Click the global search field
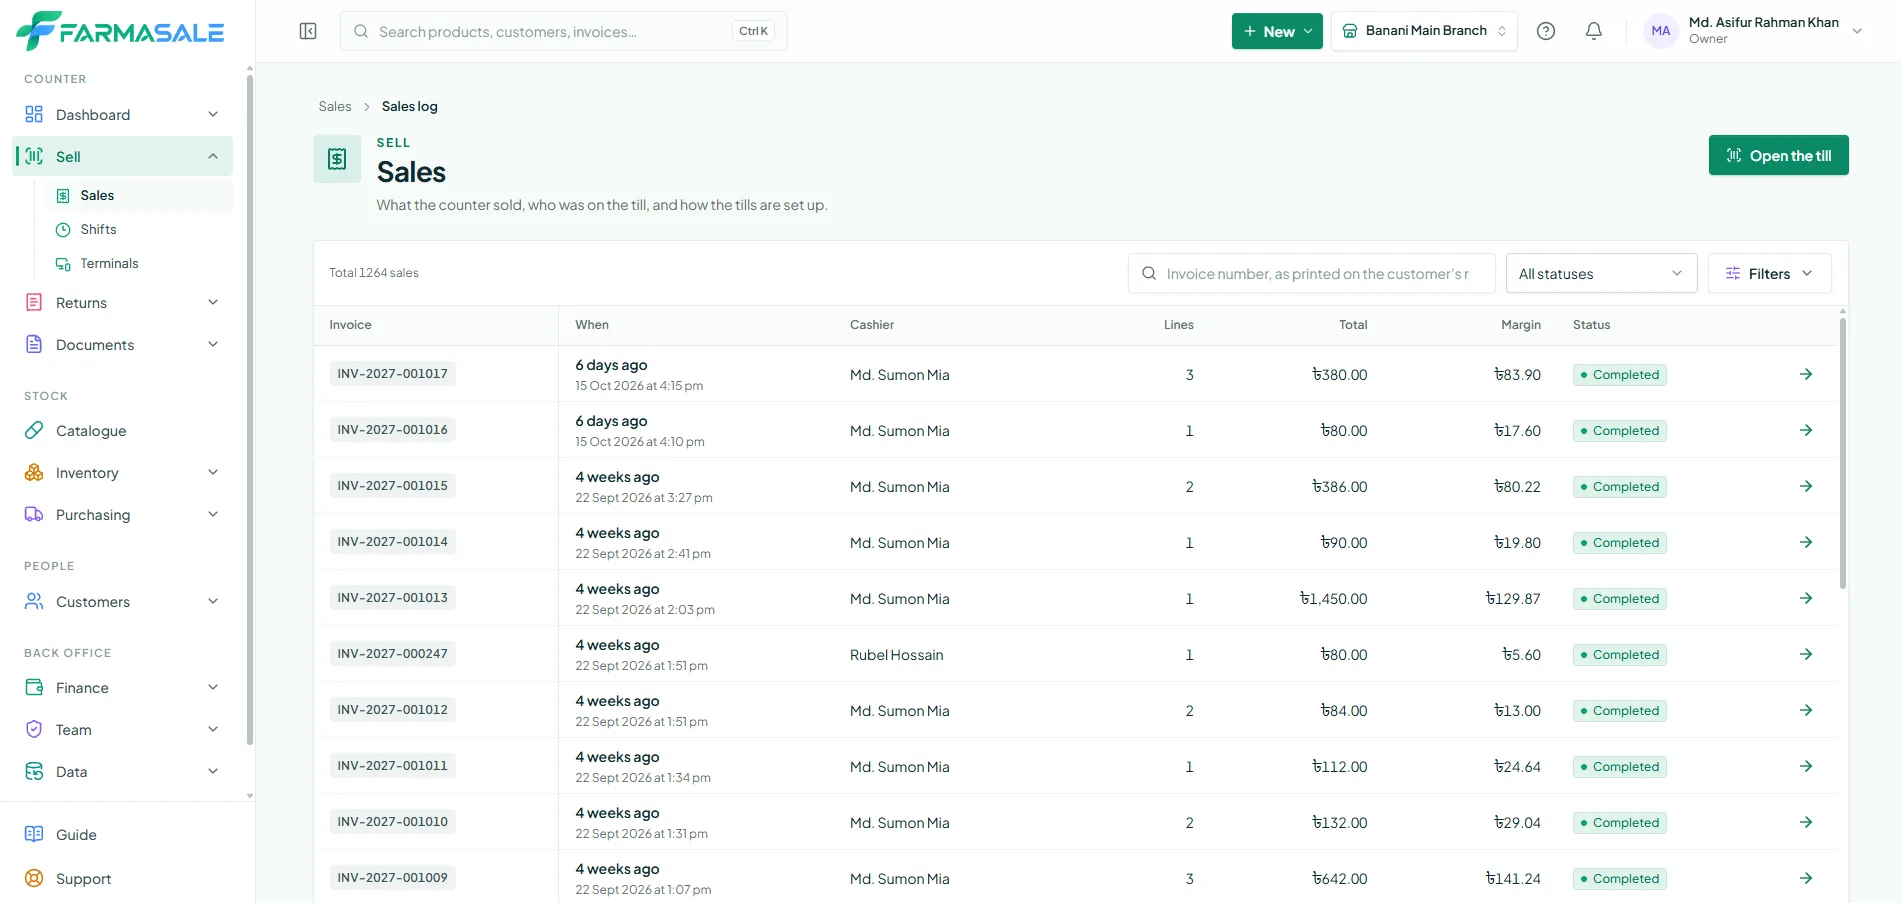The width and height of the screenshot is (1902, 903). point(564,31)
